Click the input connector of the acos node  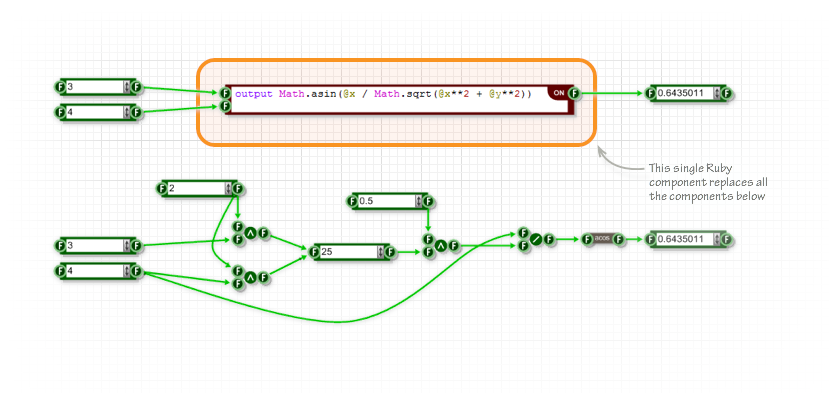(587, 240)
